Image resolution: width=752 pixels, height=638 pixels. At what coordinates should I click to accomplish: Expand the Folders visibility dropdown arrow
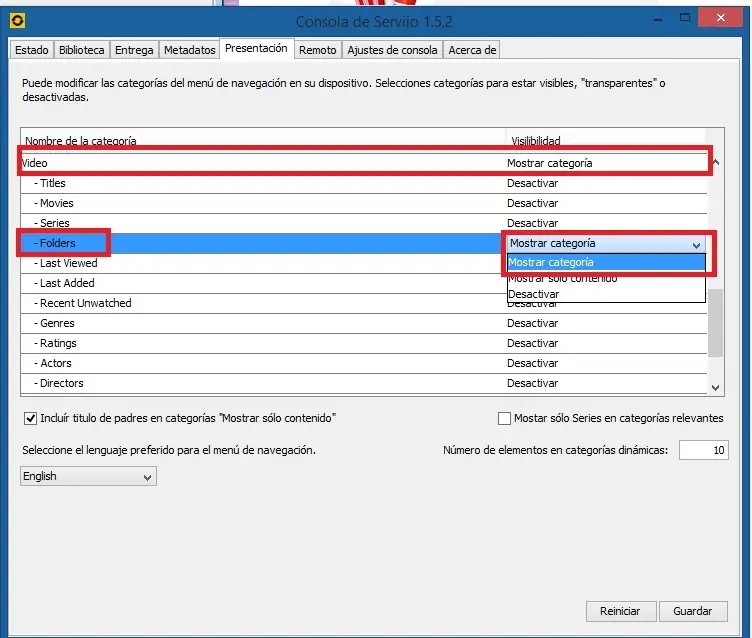(696, 244)
